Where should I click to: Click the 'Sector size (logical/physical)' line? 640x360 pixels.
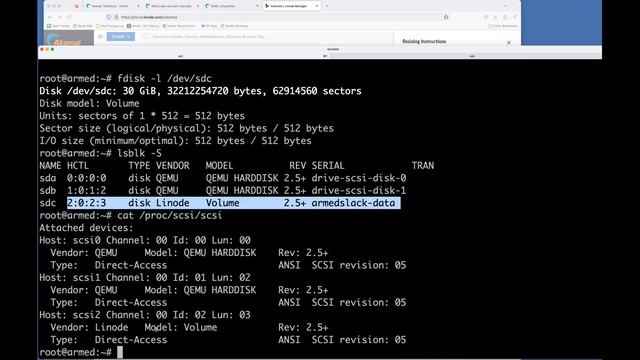click(187, 128)
